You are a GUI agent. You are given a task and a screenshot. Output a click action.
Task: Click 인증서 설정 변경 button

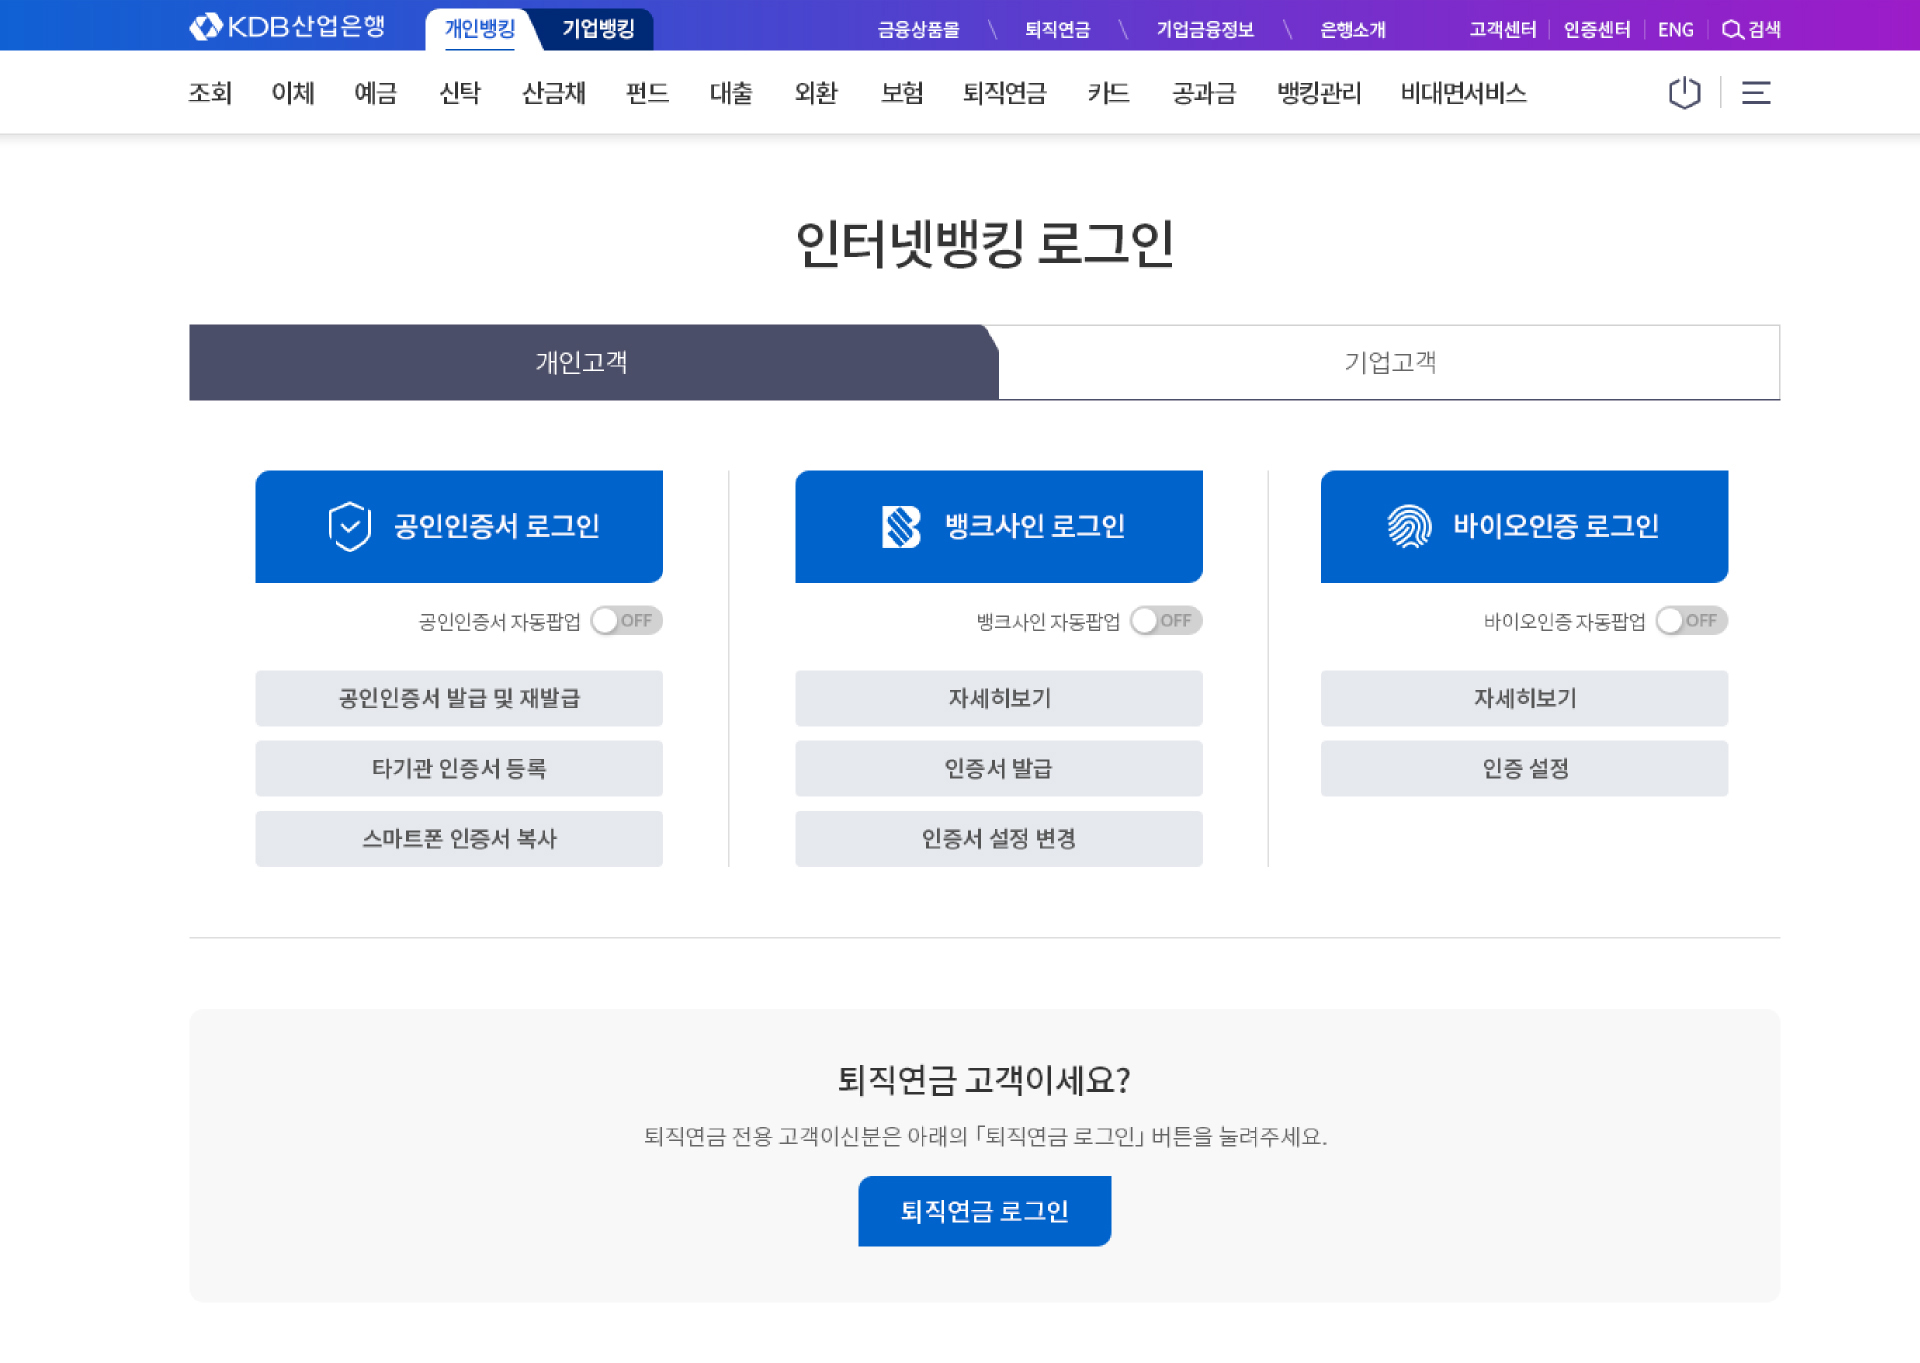tap(999, 838)
